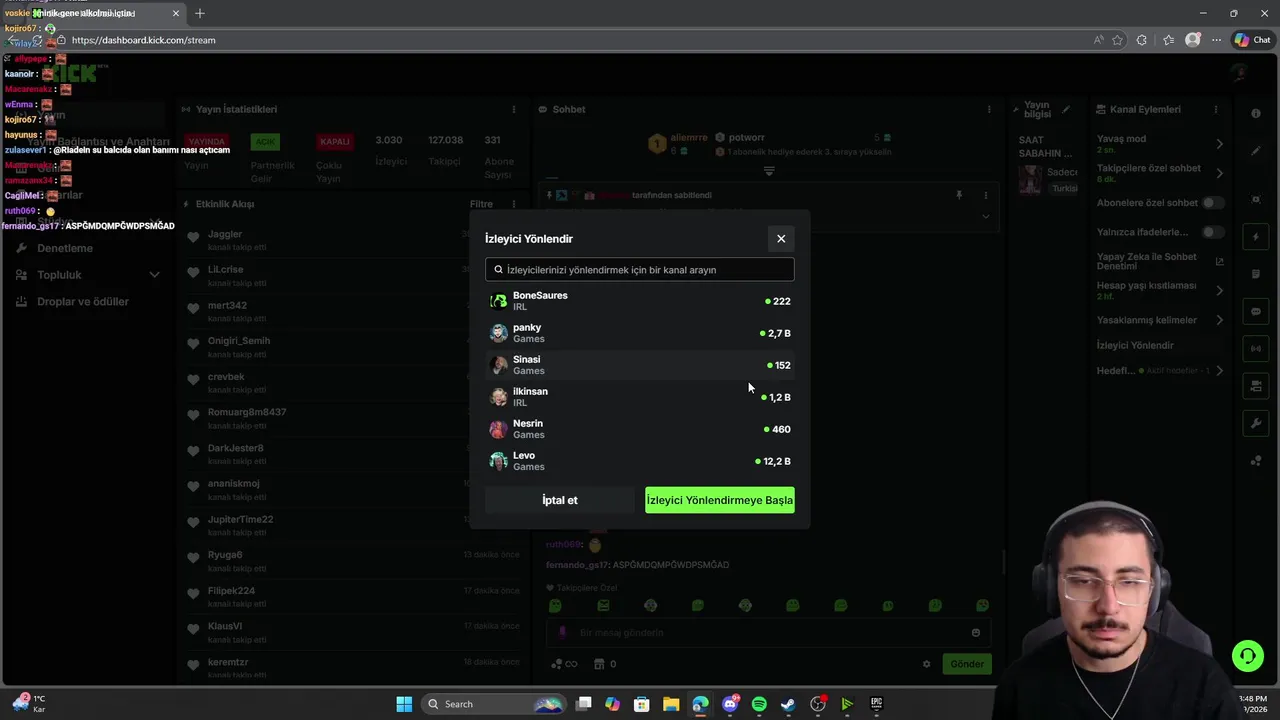Open the notes icon in right sidebar

[1256, 274]
